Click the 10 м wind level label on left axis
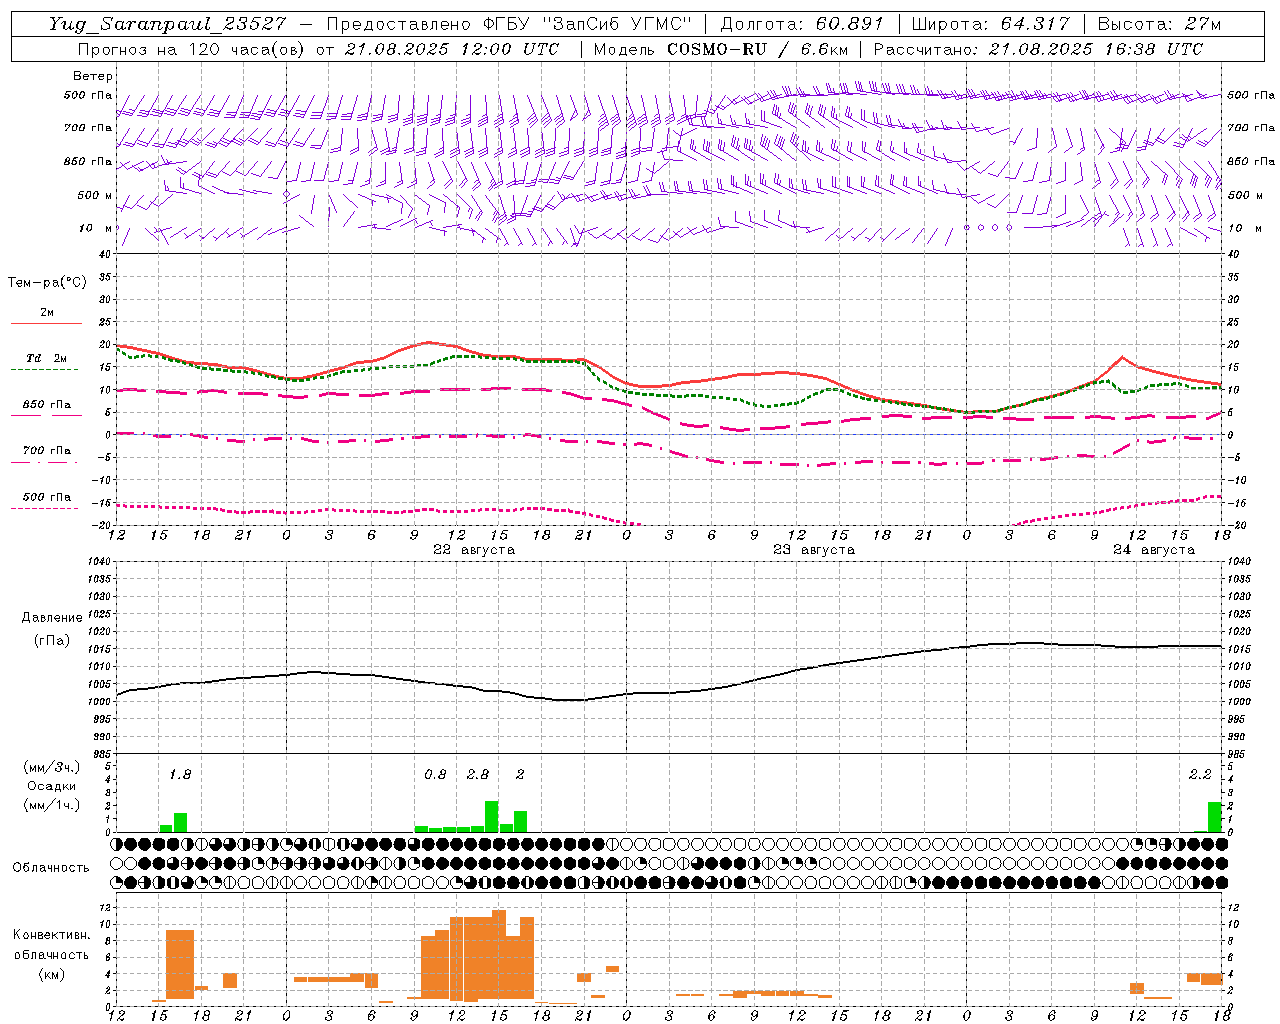This screenshot has height=1024, width=1280. click(96, 228)
